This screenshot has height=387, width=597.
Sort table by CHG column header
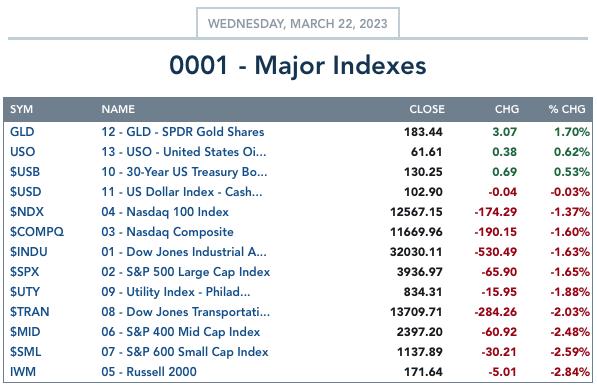[507, 109]
